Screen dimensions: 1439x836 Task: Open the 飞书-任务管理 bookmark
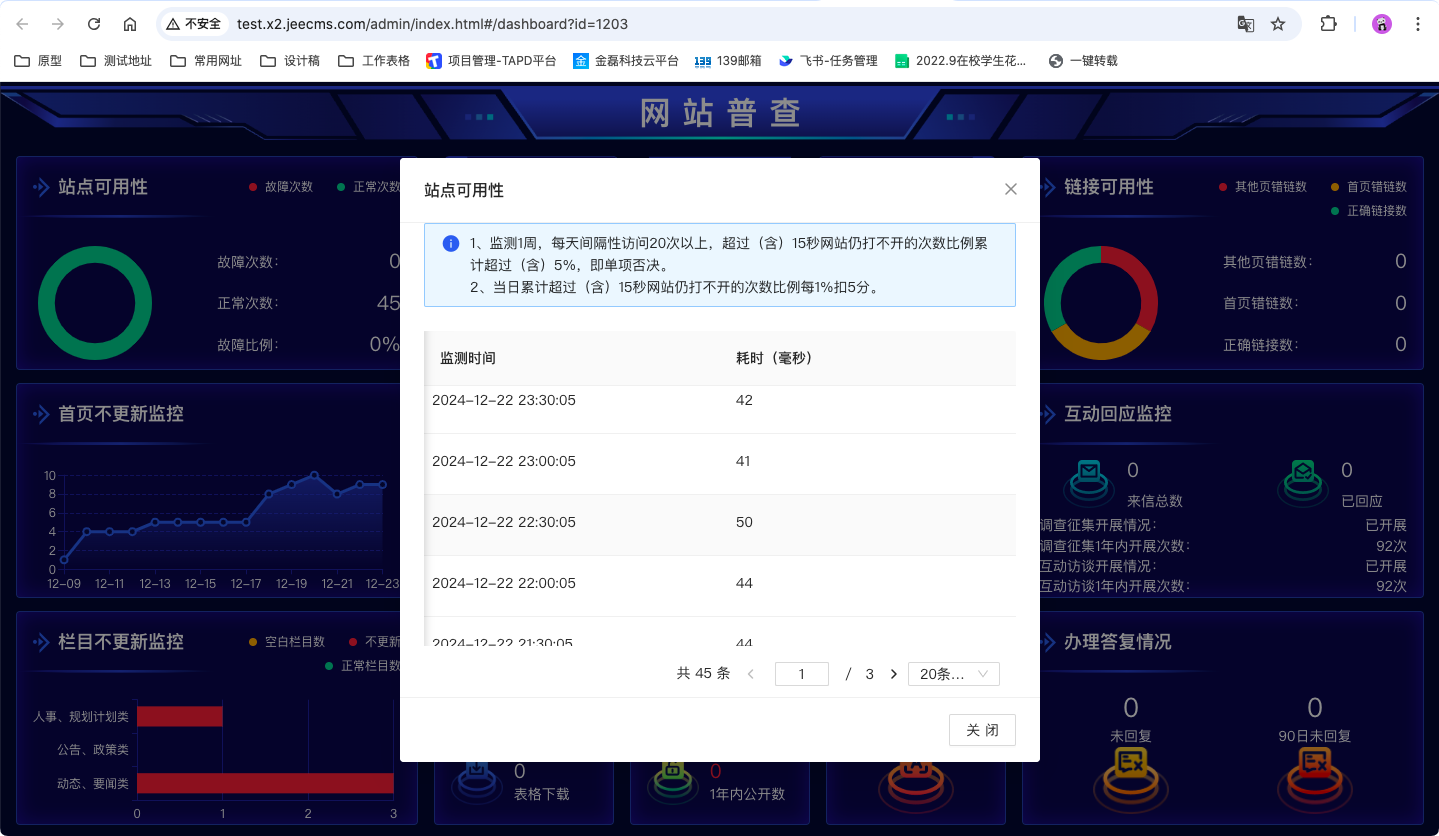click(x=828, y=61)
